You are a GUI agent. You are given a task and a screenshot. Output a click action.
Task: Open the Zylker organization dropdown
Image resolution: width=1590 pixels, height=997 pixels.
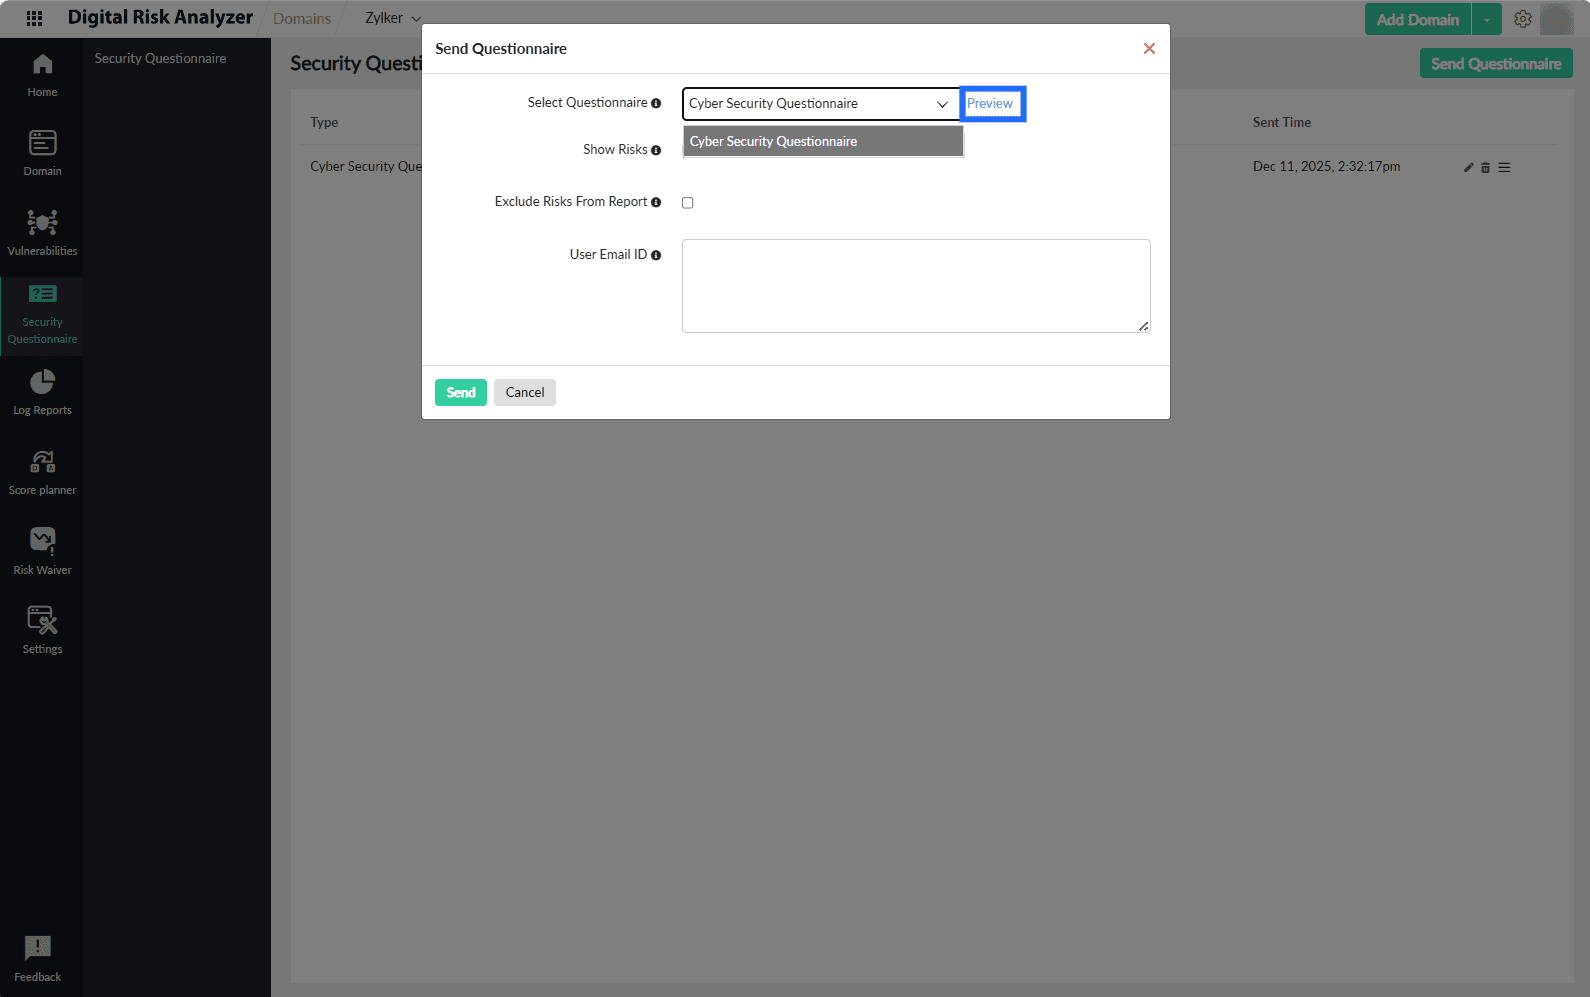[392, 18]
